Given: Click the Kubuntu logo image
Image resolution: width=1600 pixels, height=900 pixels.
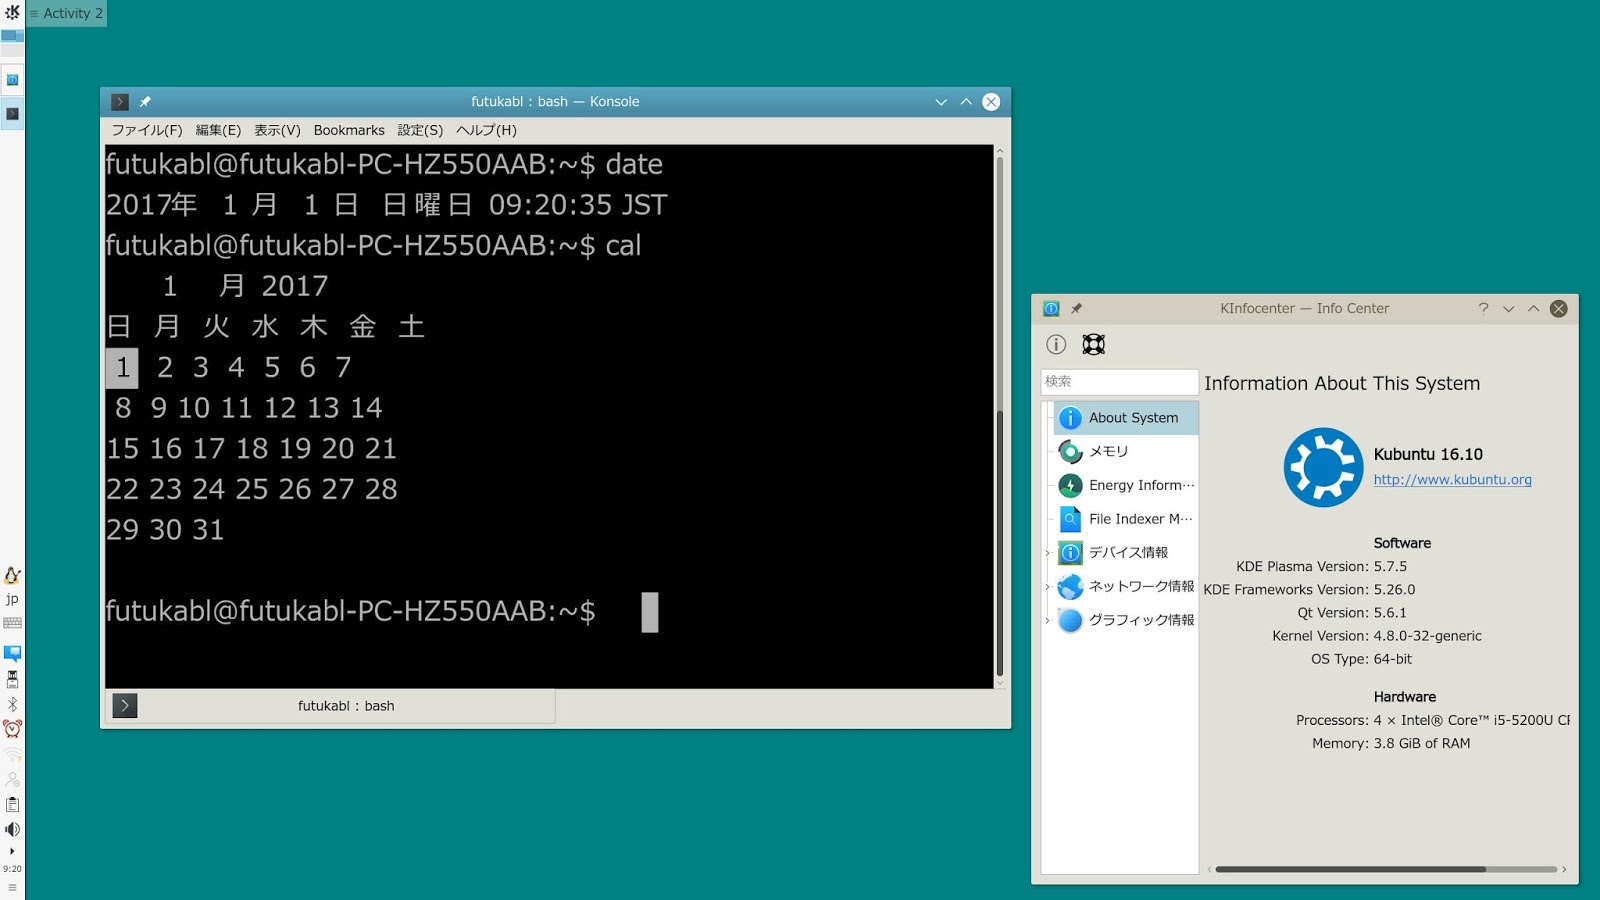Looking at the screenshot, I should 1323,467.
